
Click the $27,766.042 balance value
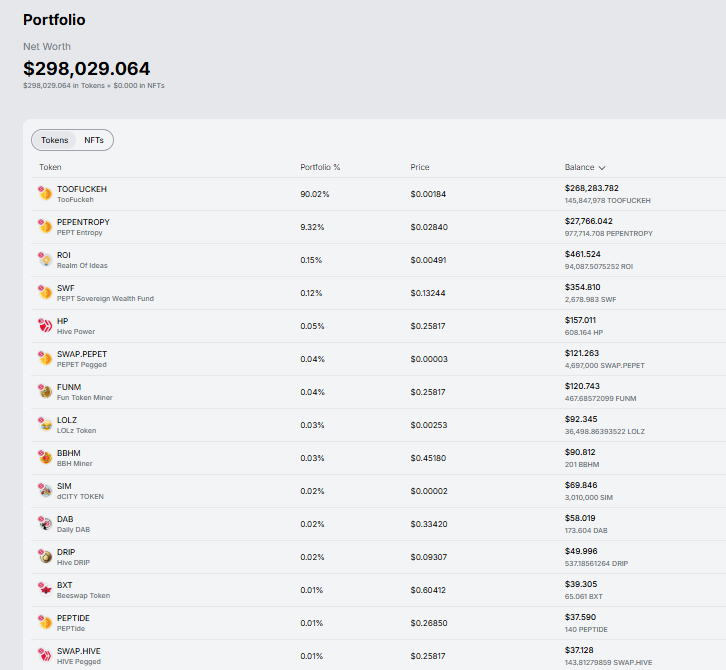pyautogui.click(x=588, y=221)
